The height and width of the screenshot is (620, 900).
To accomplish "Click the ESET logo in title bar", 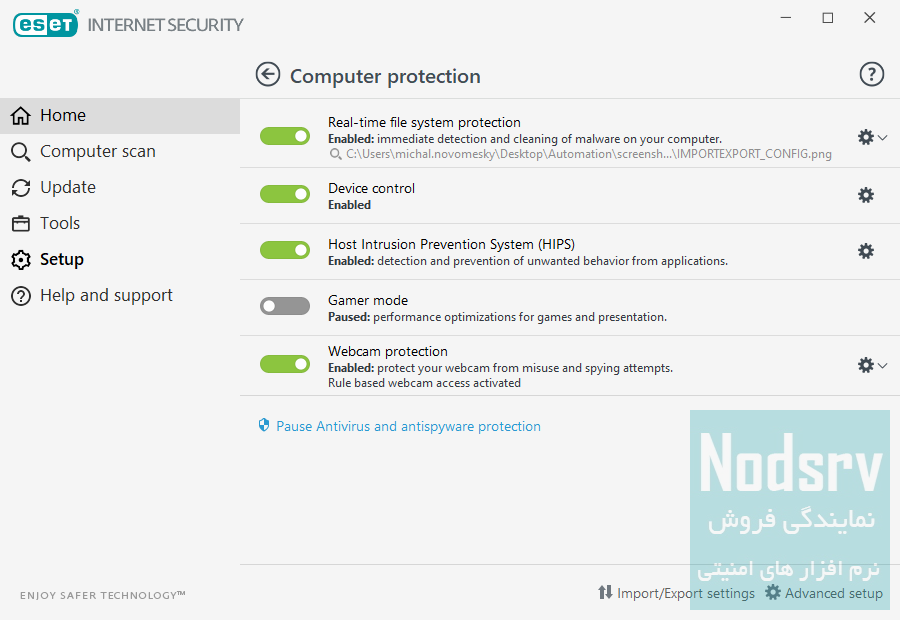I will pyautogui.click(x=45, y=24).
